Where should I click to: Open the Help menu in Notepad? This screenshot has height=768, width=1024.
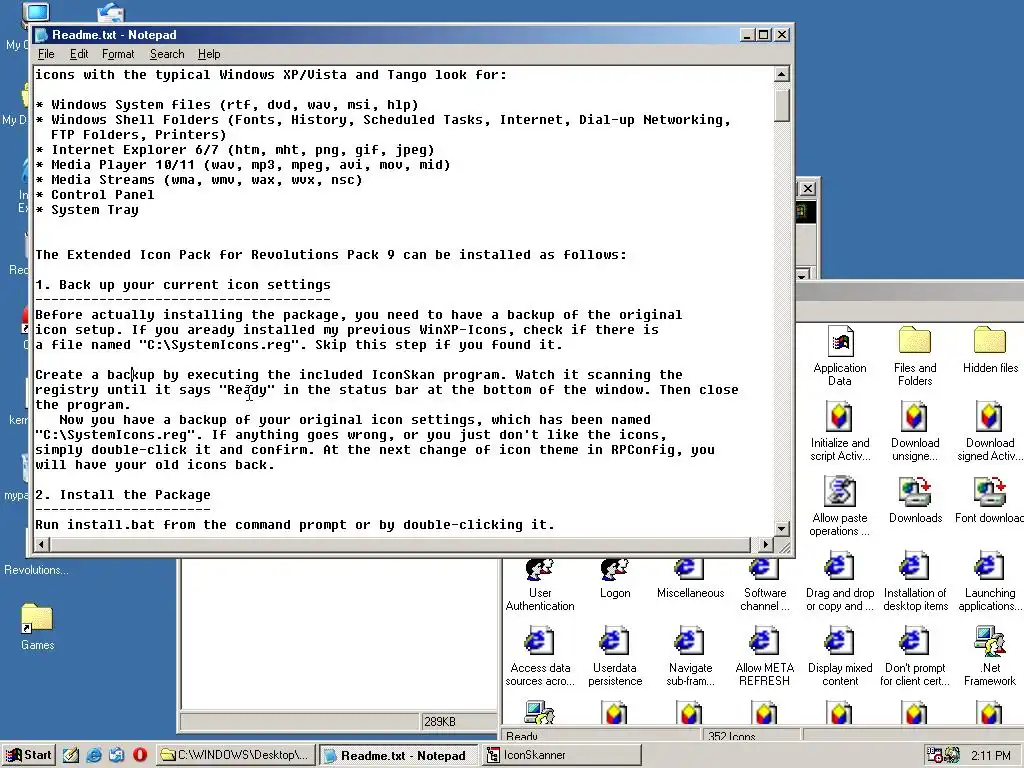click(209, 54)
